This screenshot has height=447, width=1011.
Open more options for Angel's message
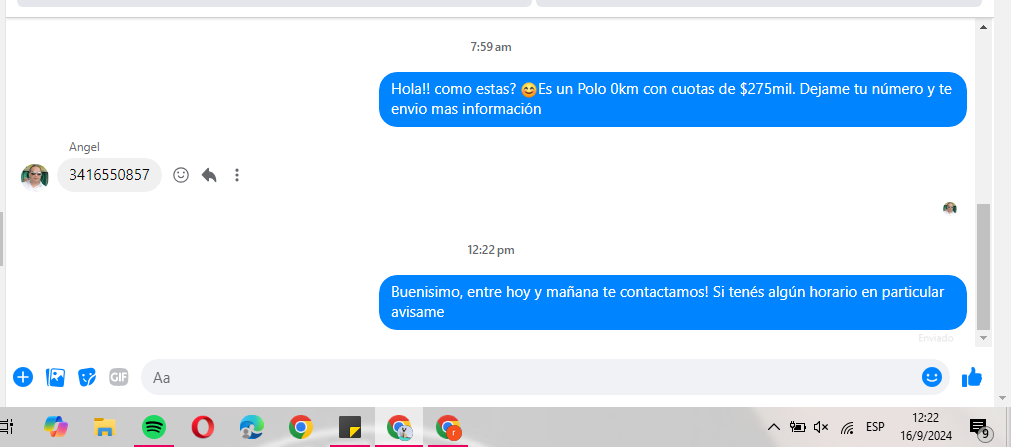tap(237, 175)
